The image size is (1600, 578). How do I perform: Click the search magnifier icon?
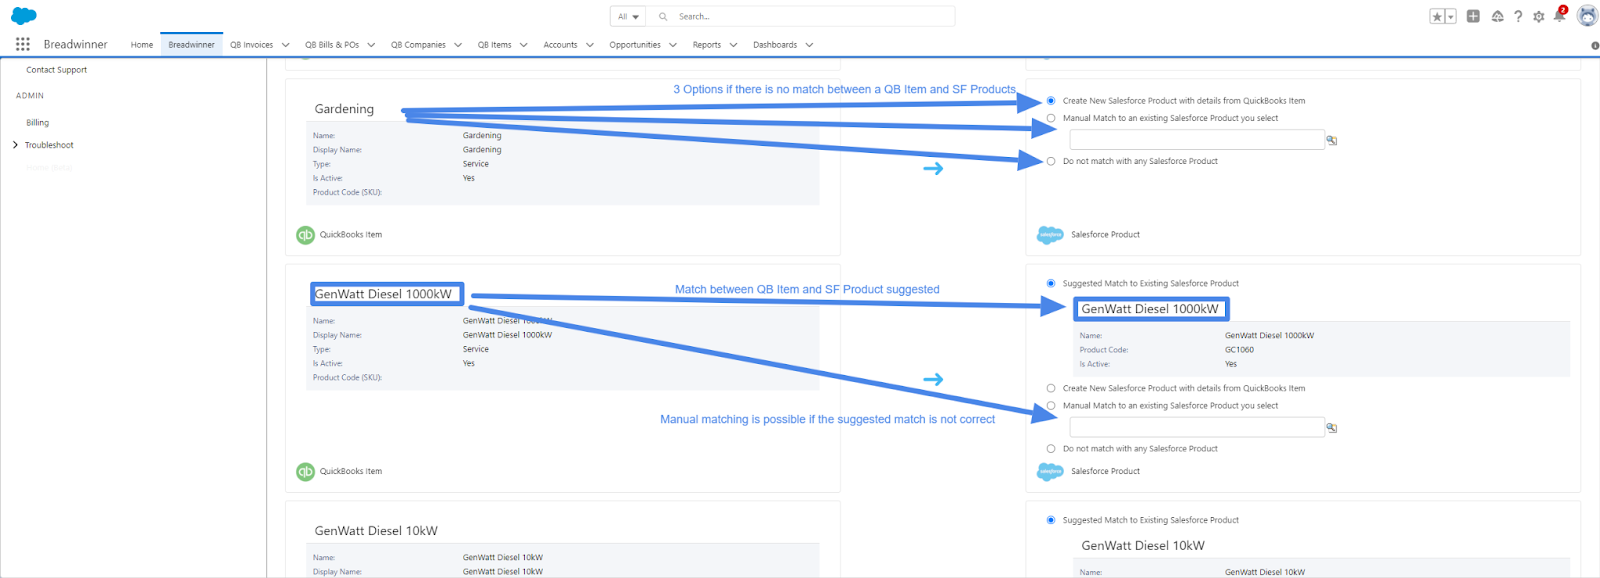[x=663, y=17]
